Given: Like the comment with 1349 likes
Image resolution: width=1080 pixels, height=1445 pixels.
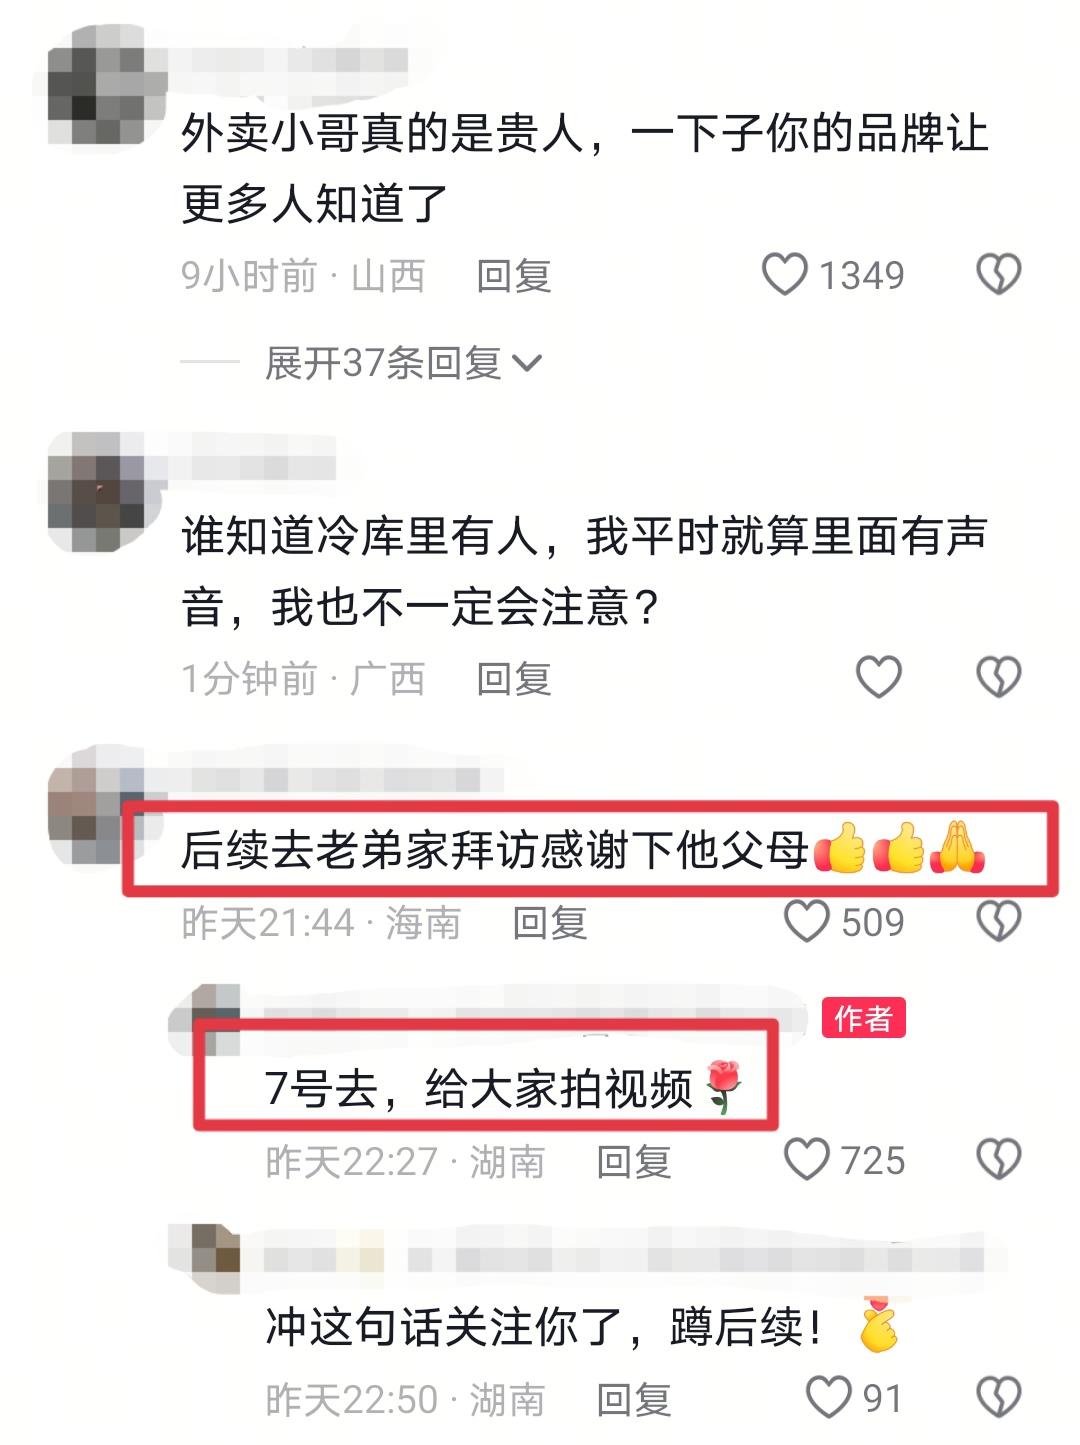Looking at the screenshot, I should (x=784, y=274).
